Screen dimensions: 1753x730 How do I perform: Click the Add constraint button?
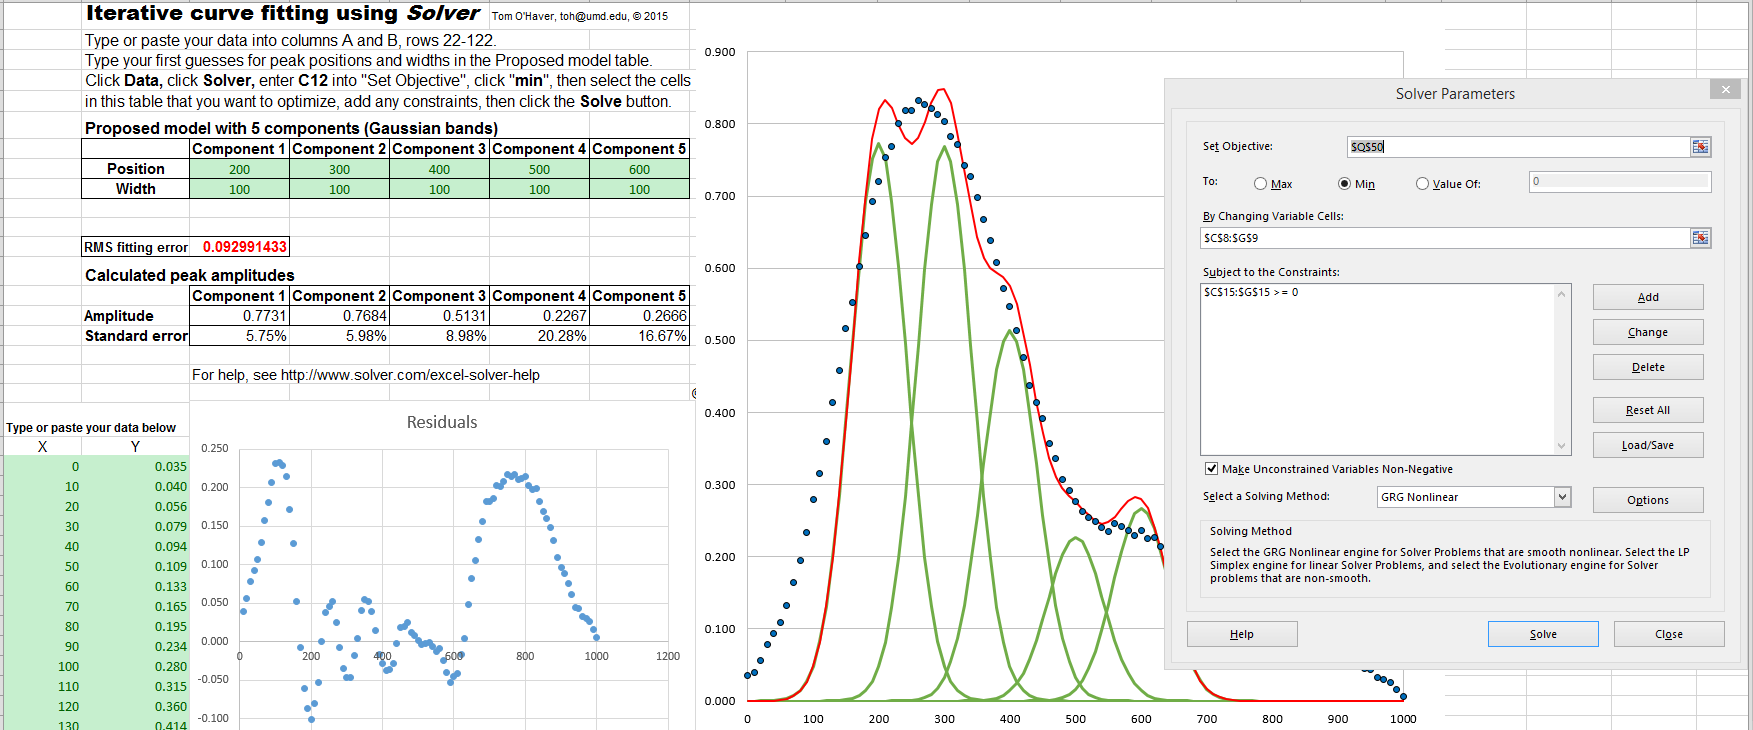(1647, 297)
